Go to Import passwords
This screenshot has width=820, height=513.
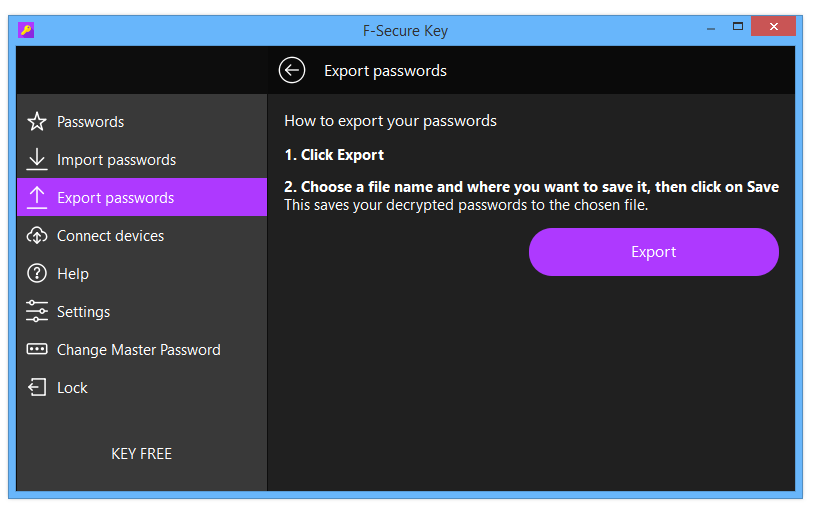142,159
